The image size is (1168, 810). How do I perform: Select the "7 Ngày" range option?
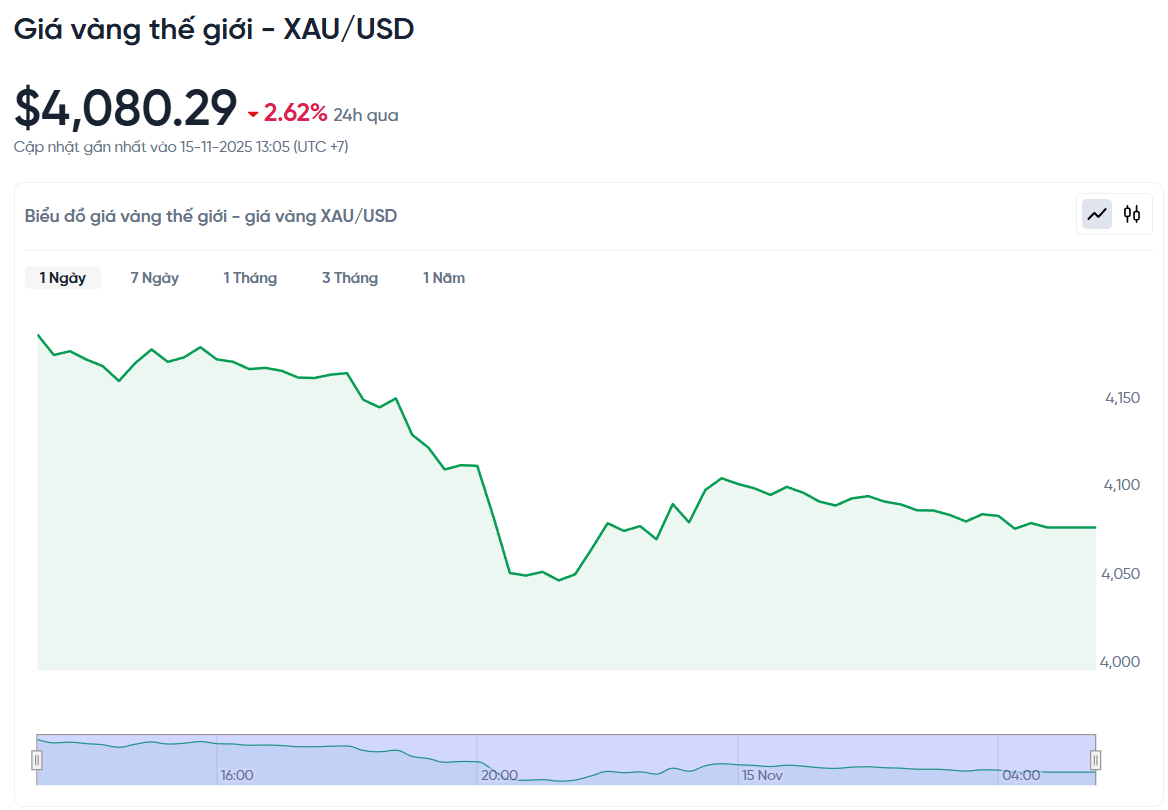(154, 277)
